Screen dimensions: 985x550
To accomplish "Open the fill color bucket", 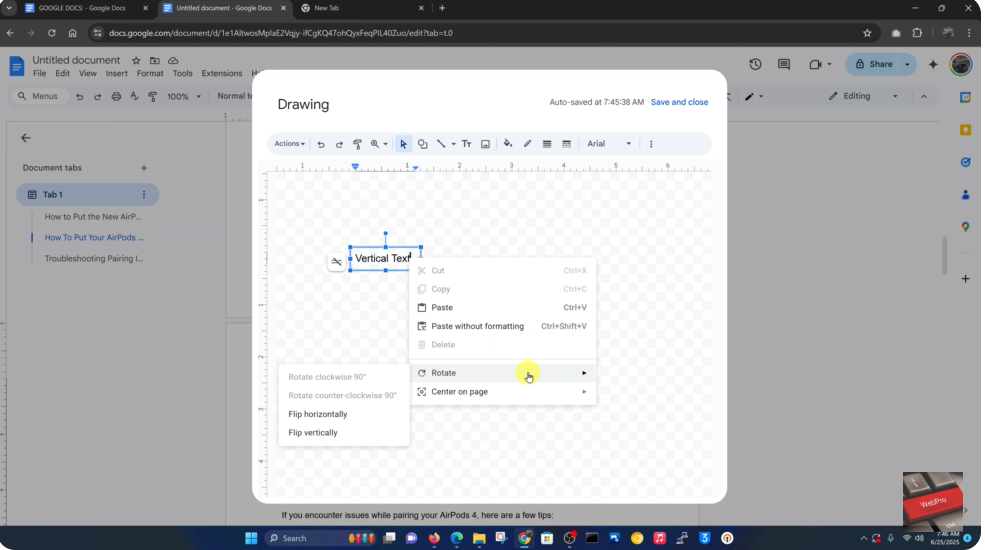I will coord(508,144).
